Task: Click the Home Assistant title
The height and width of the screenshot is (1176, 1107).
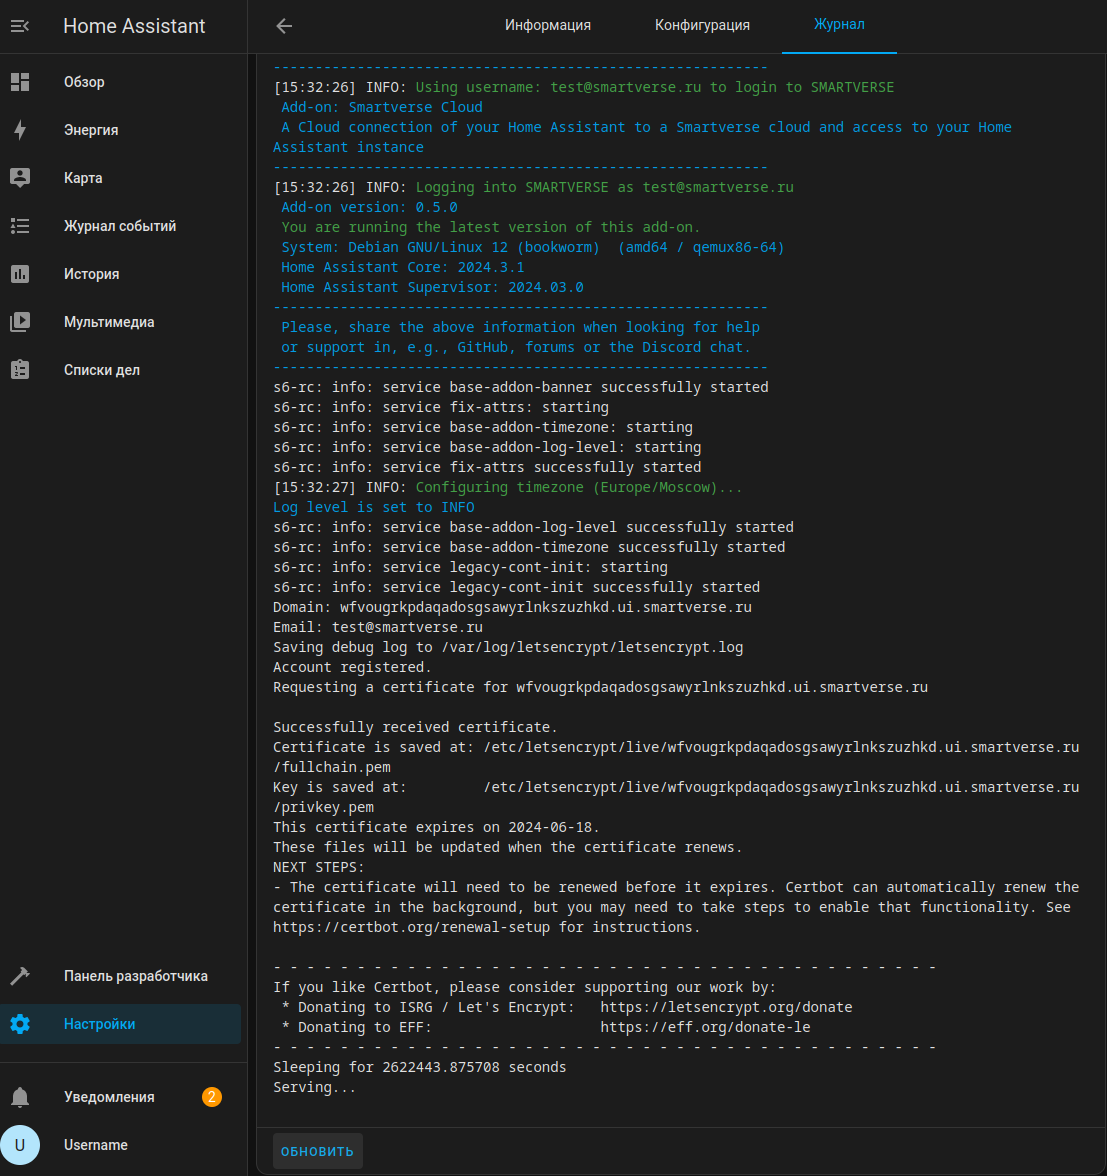Action: click(134, 26)
